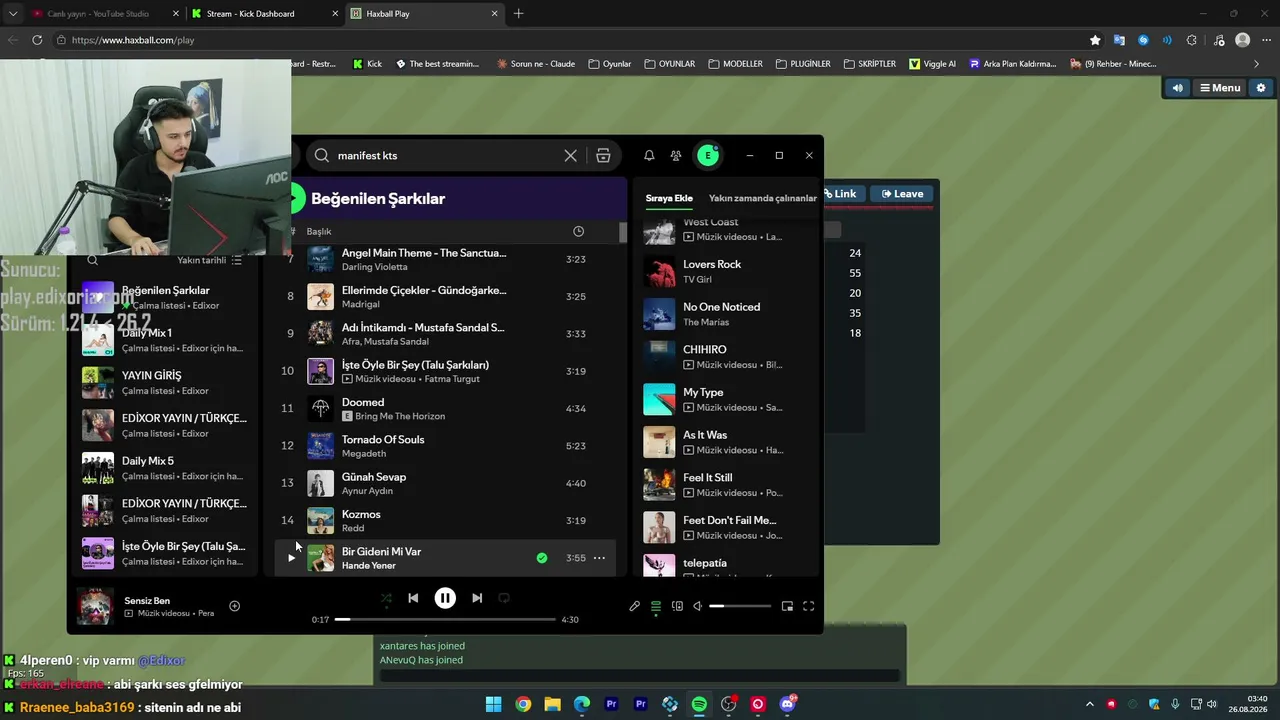Play the Bir Gideni Mi Var row
Image resolution: width=1280 pixels, height=720 pixels.
(291, 558)
